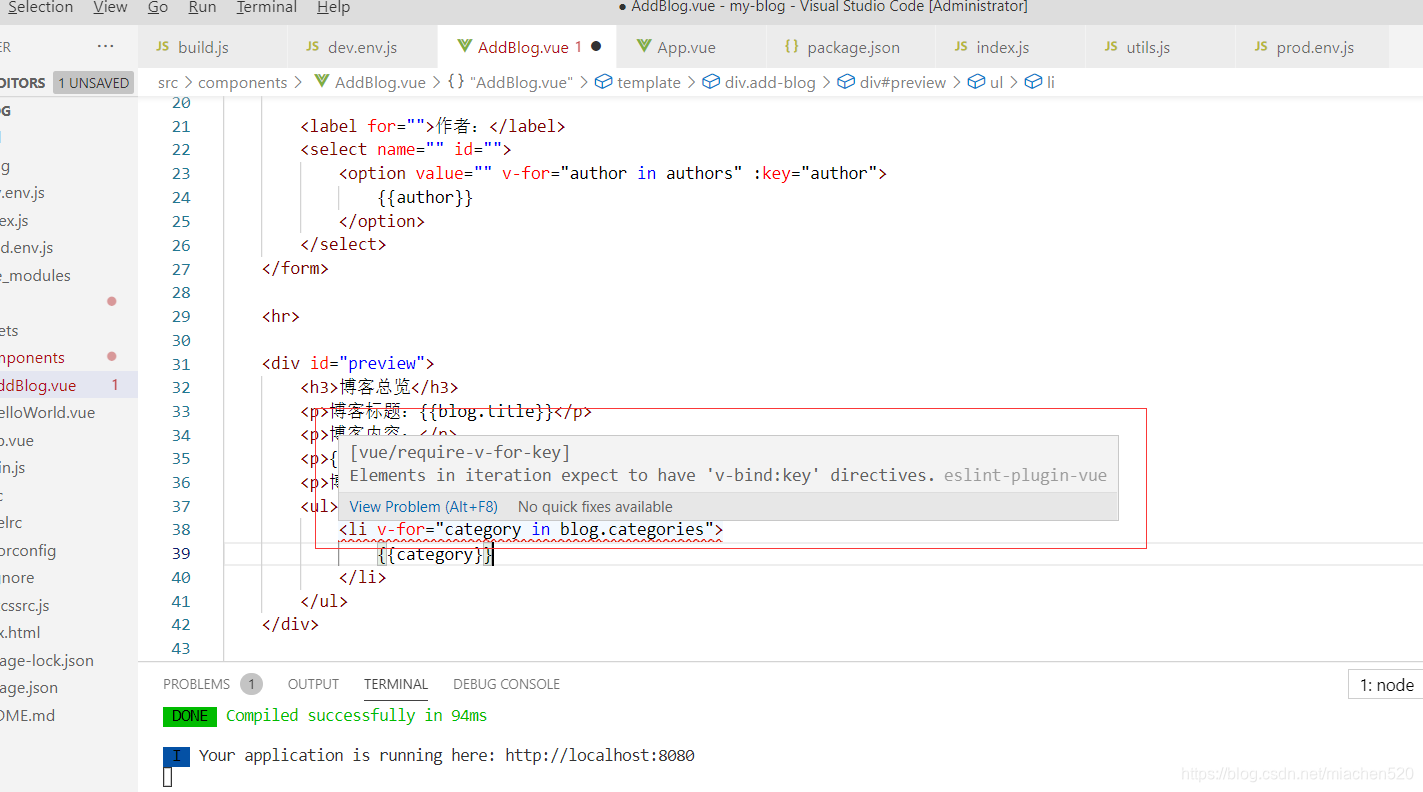Viewport: 1423px width, 792px height.
Task: Click the green DONE badge in terminal
Action: pyautogui.click(x=189, y=716)
